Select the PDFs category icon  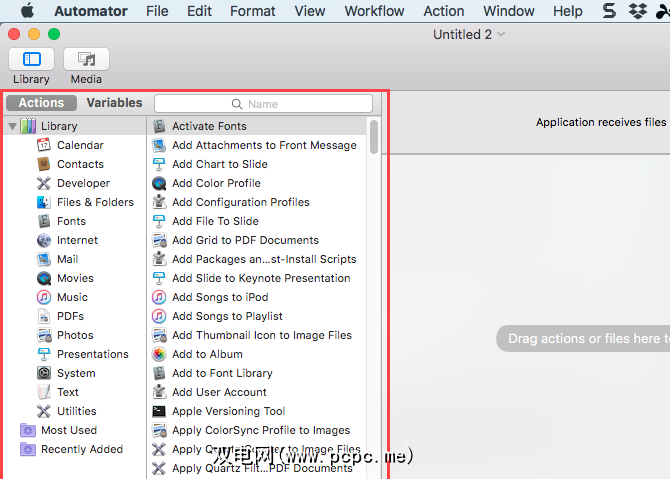[44, 316]
